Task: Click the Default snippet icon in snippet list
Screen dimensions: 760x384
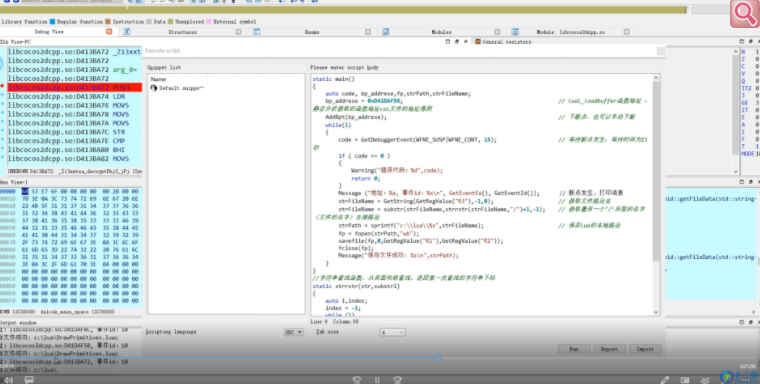Action: pos(154,88)
